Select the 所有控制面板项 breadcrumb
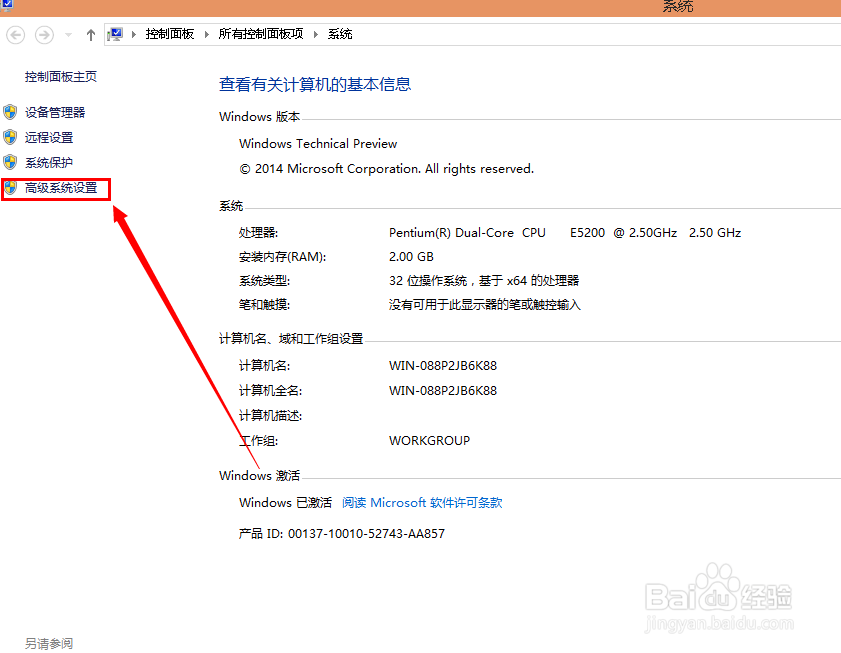This screenshot has height=653, width=841. pyautogui.click(x=261, y=34)
